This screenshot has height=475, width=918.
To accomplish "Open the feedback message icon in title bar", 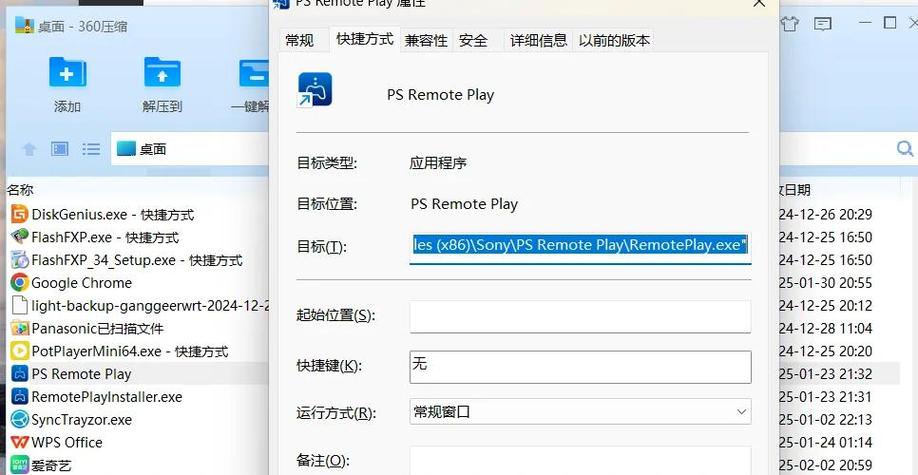I will [822, 23].
